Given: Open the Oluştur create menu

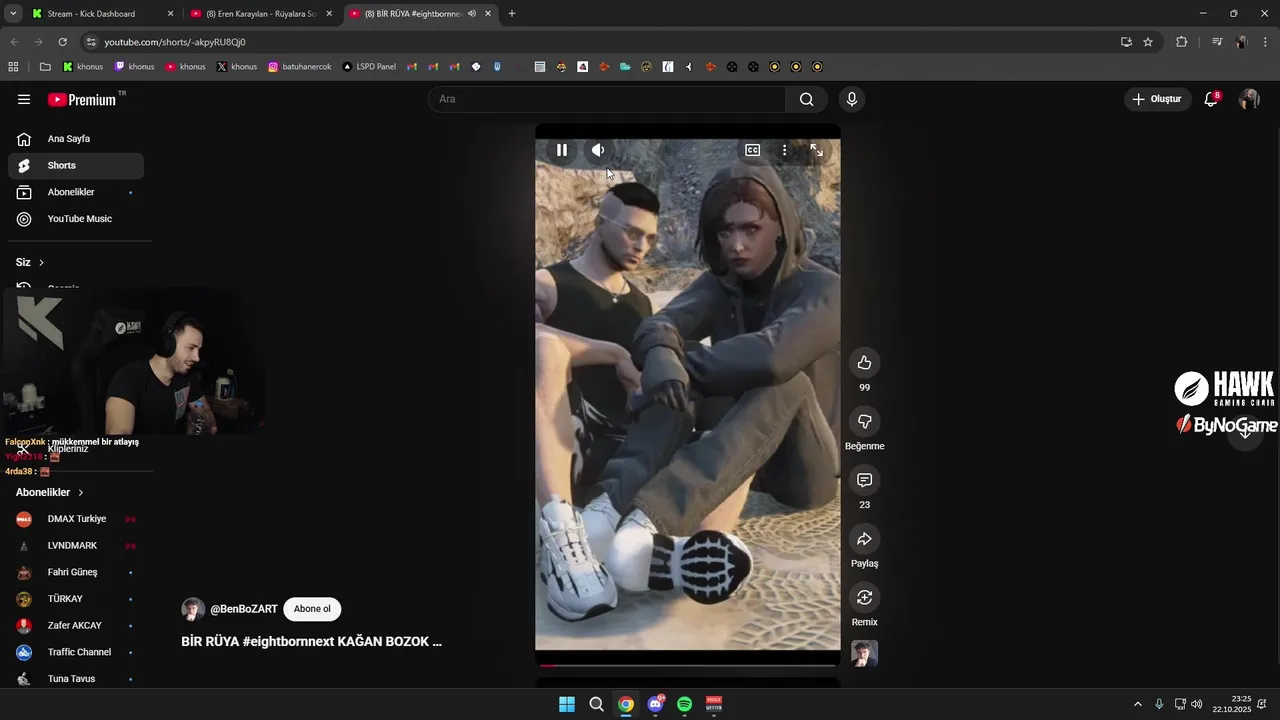Looking at the screenshot, I should tap(1157, 99).
